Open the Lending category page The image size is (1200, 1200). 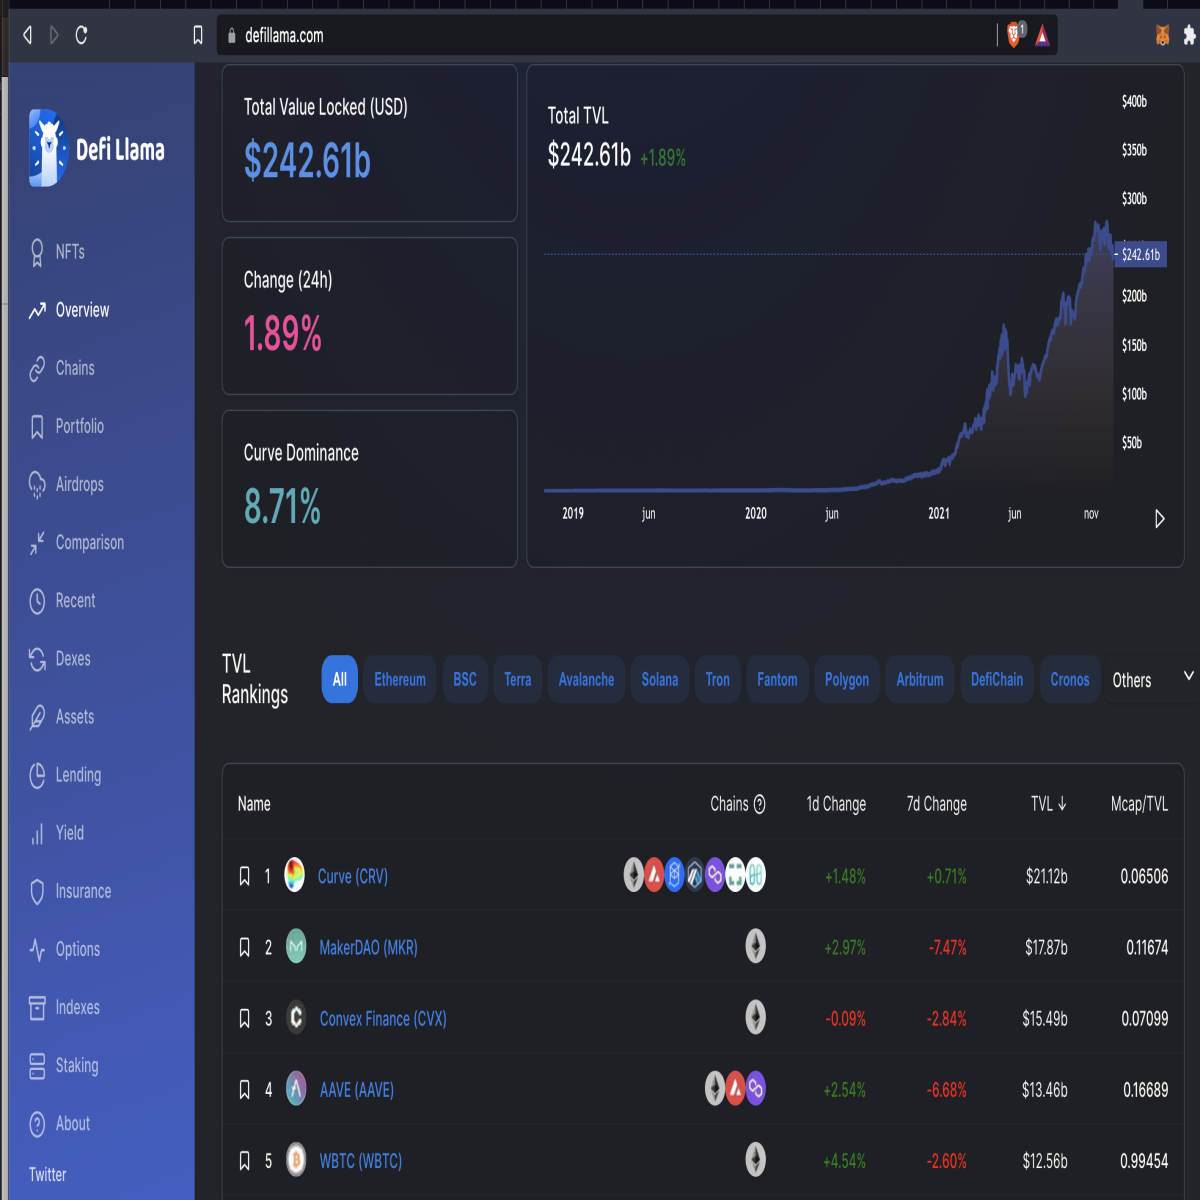tap(65, 774)
